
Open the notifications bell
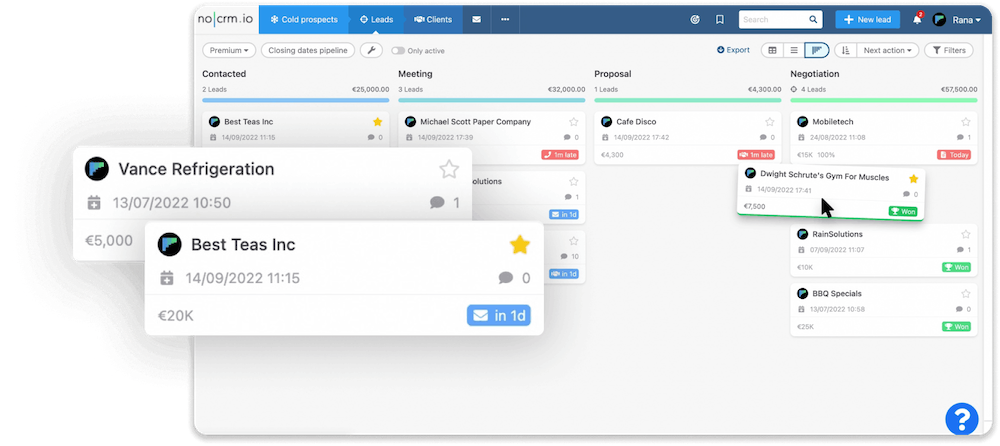[x=917, y=19]
